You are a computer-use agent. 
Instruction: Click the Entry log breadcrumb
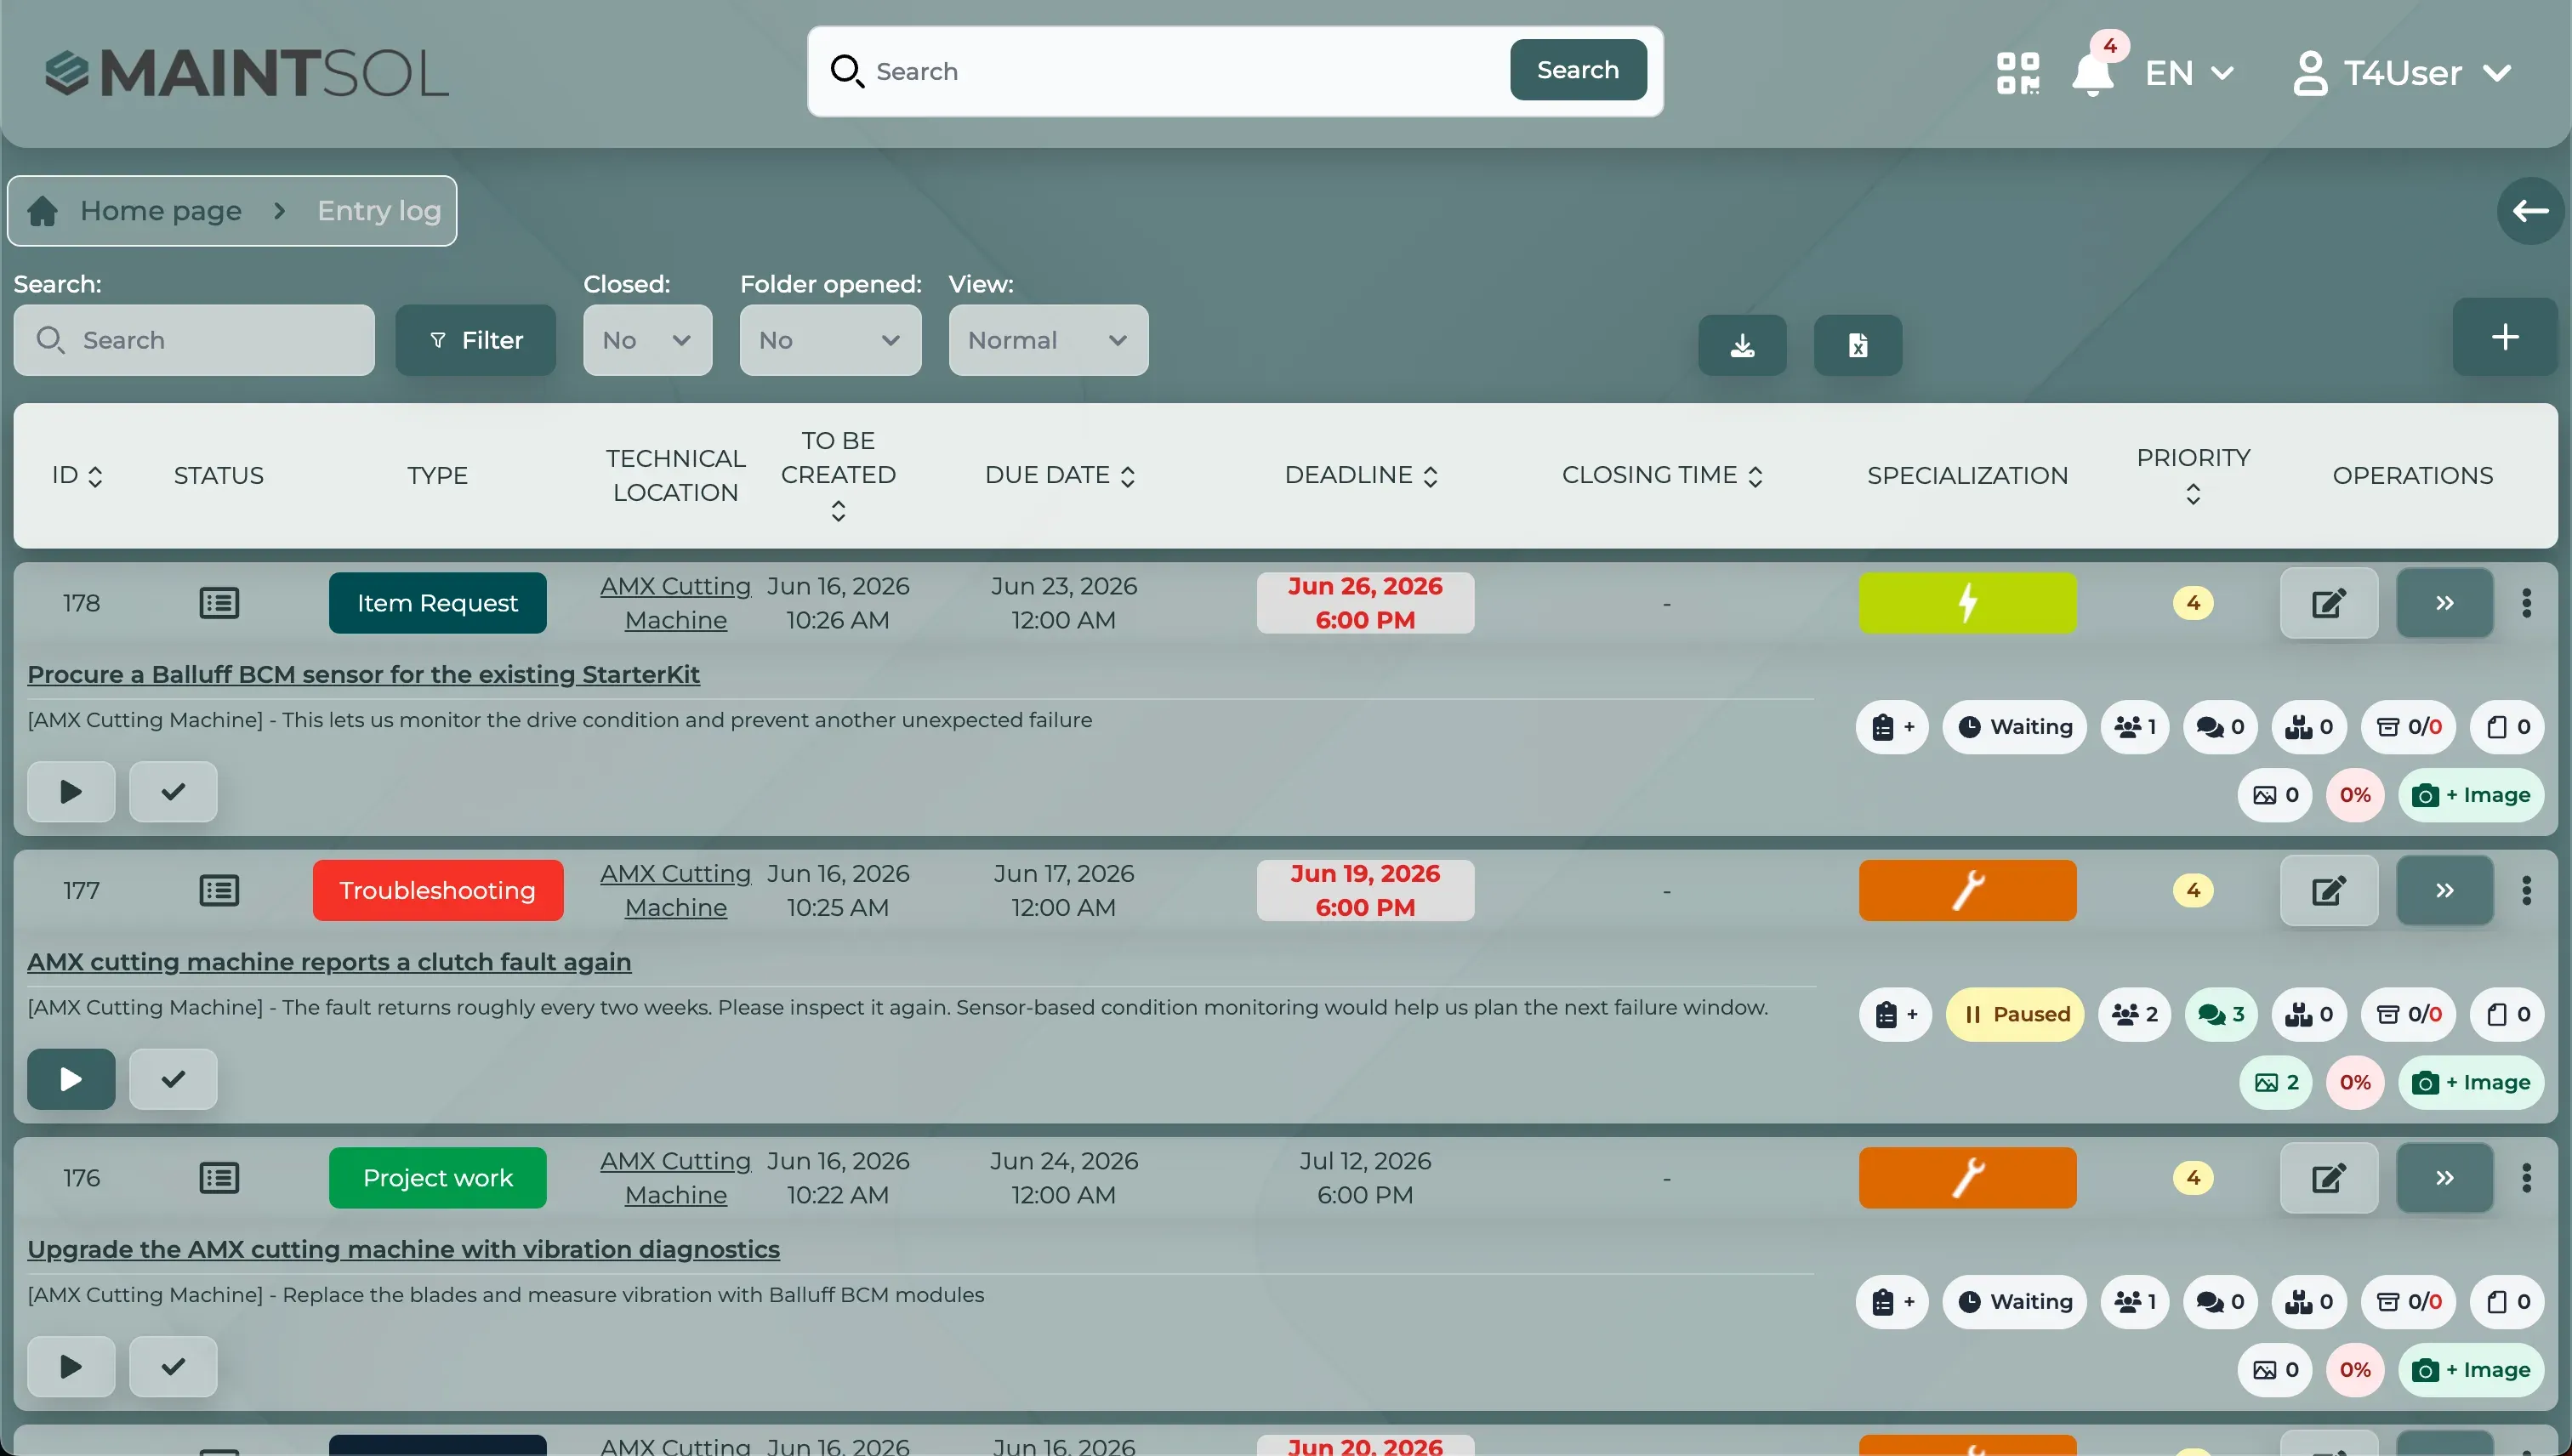(x=379, y=211)
